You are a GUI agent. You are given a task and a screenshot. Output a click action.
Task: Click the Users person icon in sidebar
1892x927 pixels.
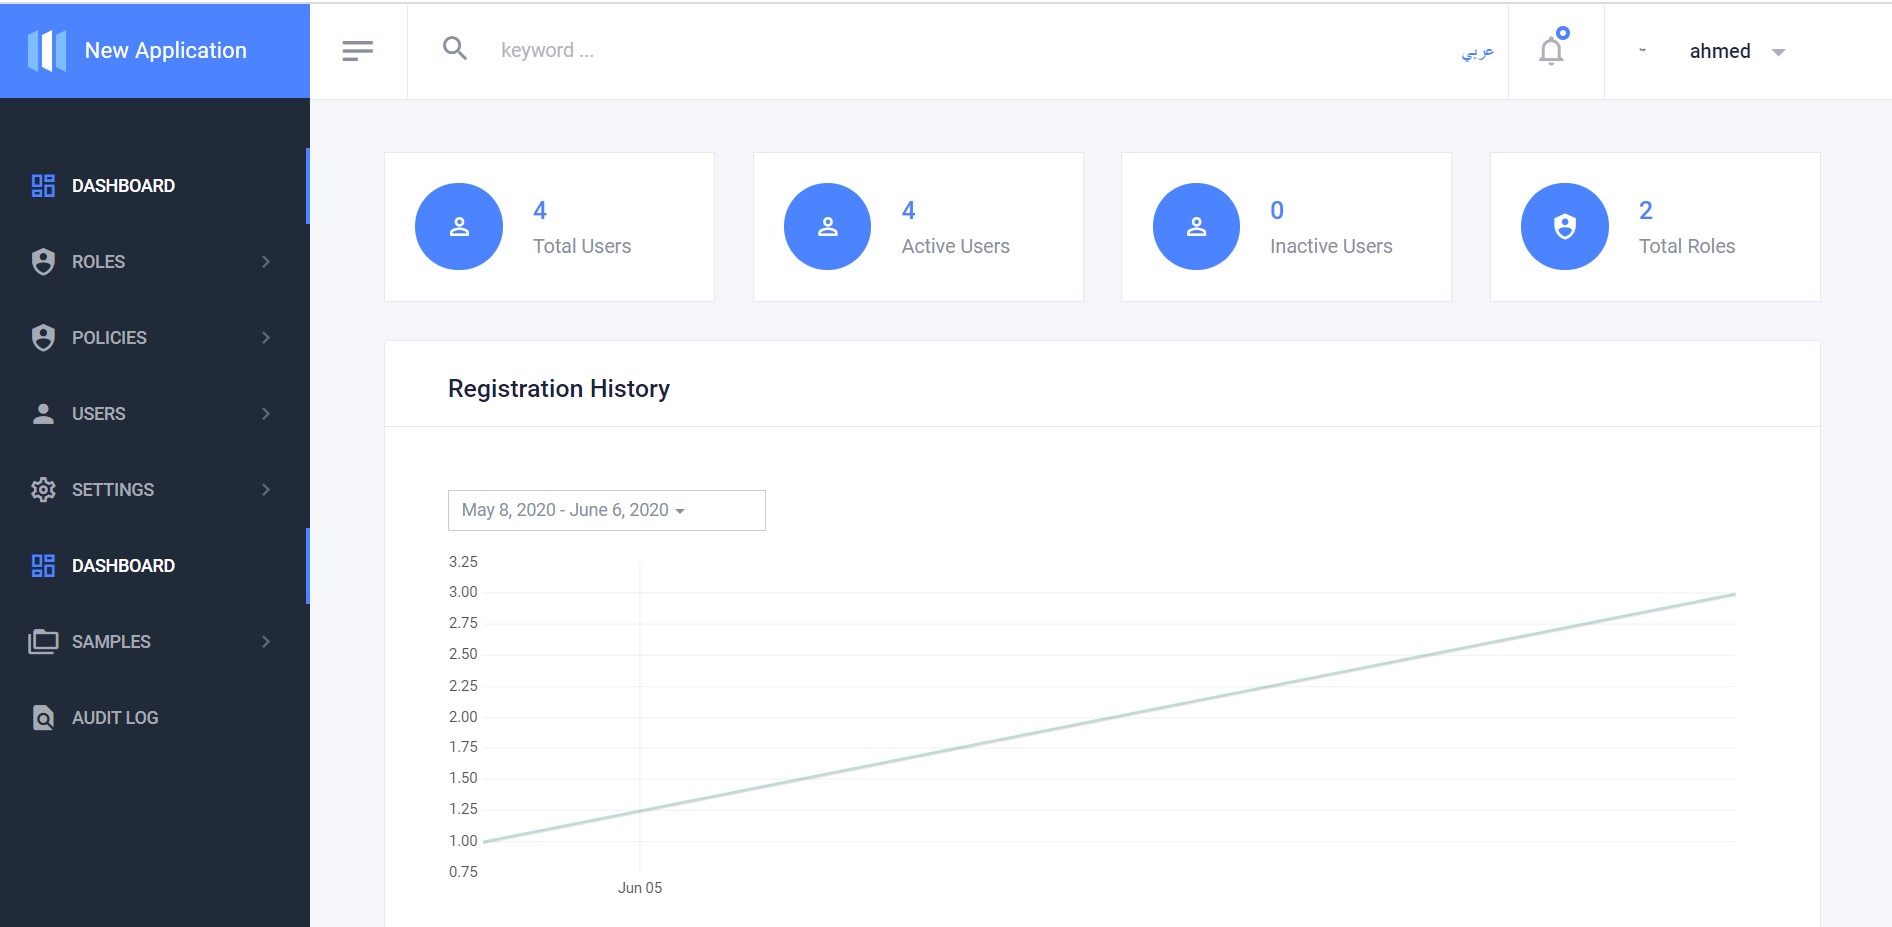coord(43,414)
